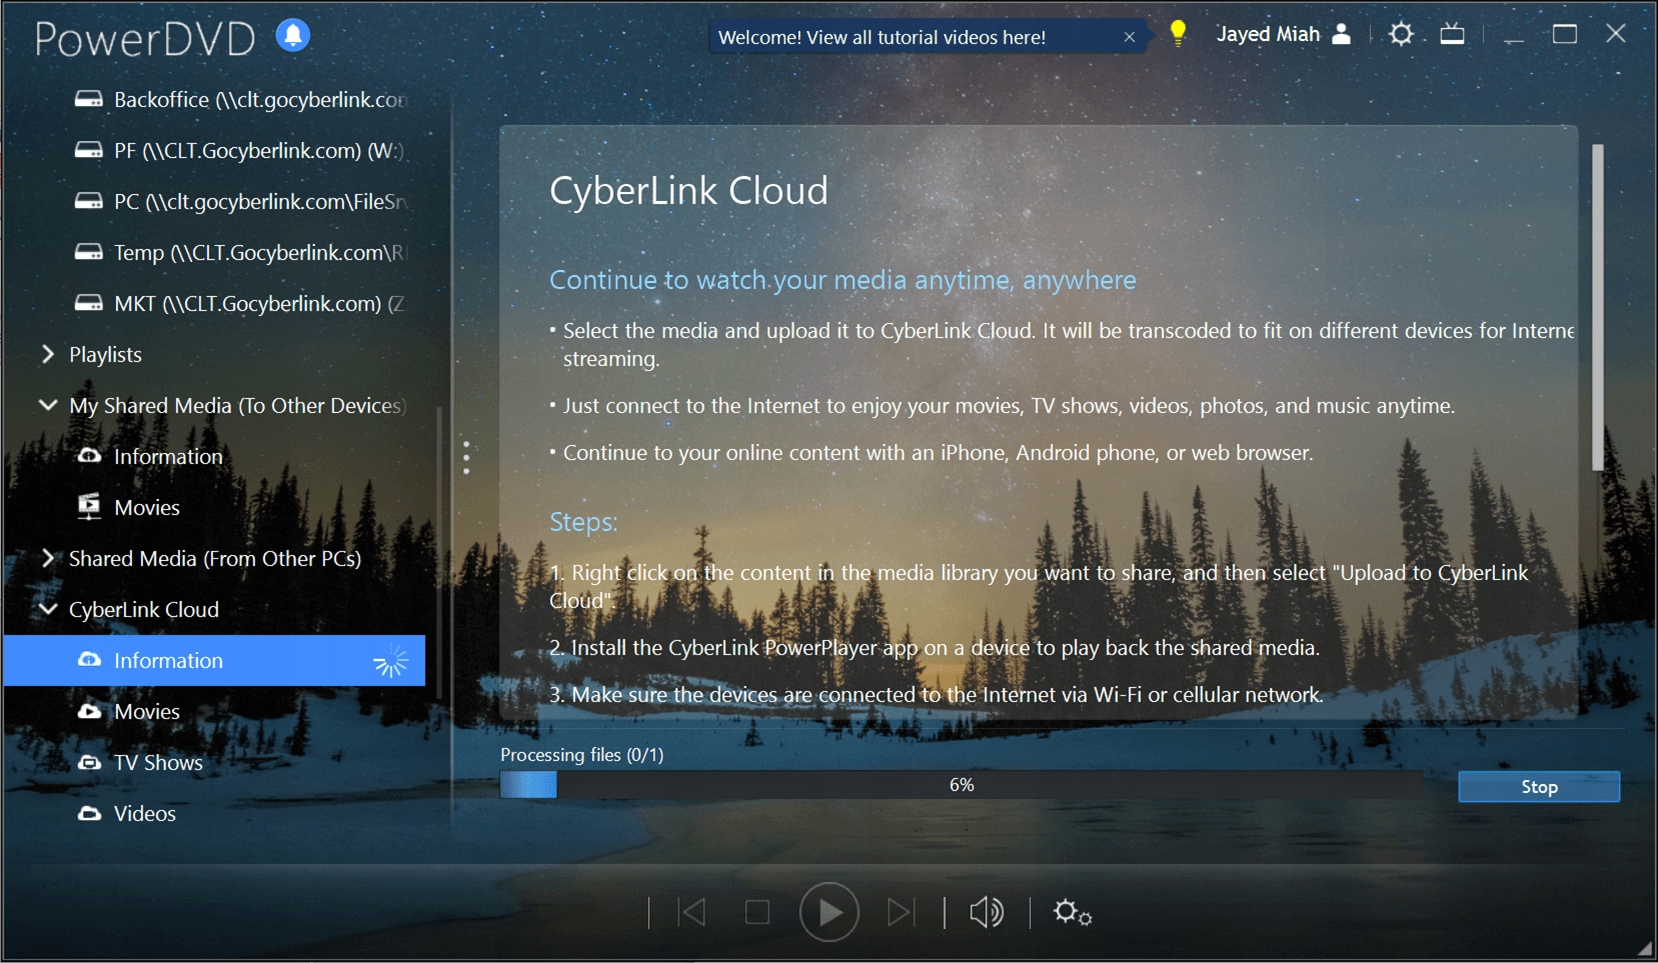This screenshot has width=1658, height=963.
Task: Open TV Shows under CyberLink Cloud
Action: pyautogui.click(x=158, y=762)
